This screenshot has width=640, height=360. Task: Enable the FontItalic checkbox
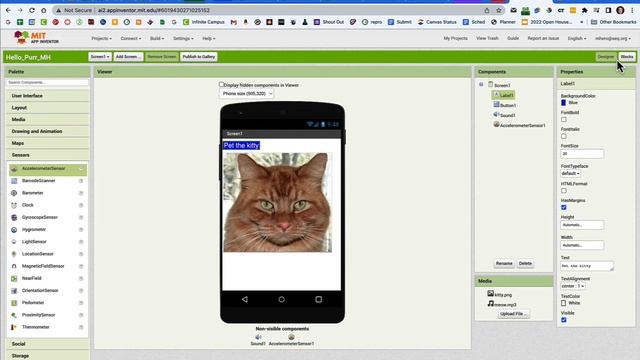click(x=564, y=136)
